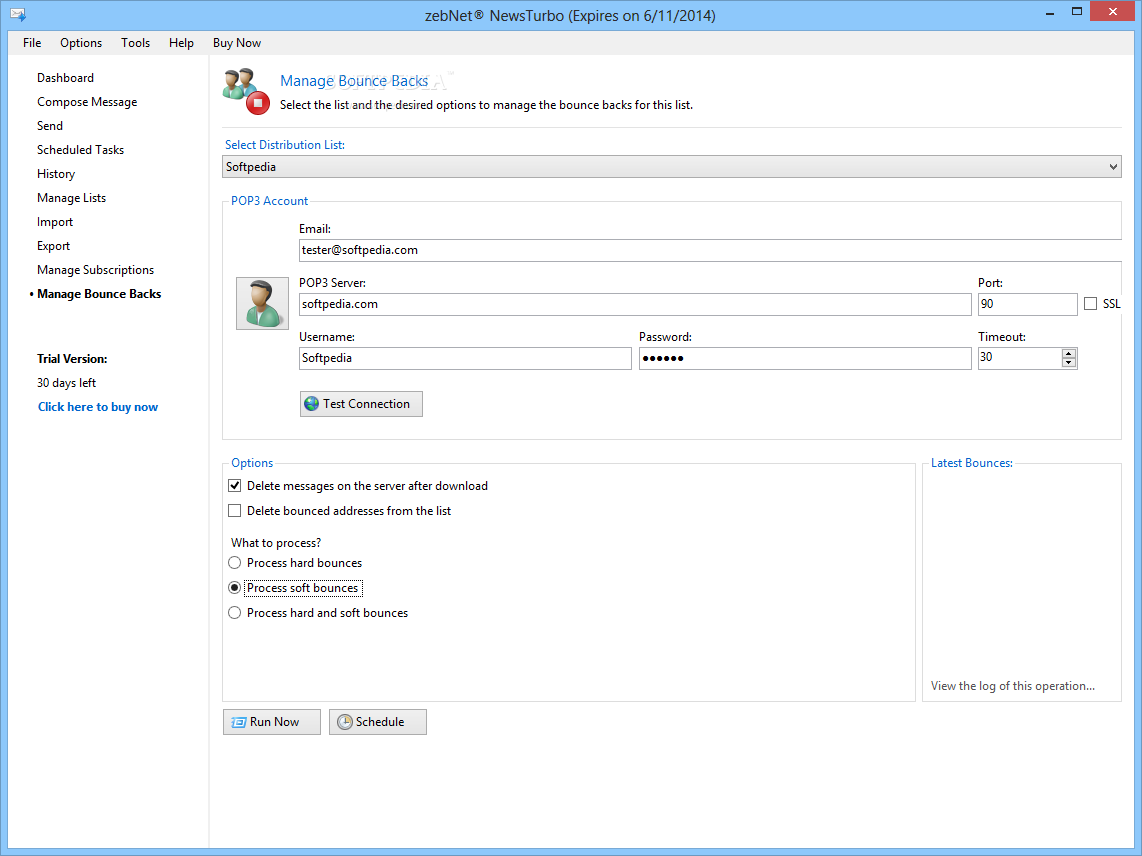Click the NewsTurbo app icon in title bar
This screenshot has width=1142, height=856.
(18, 15)
